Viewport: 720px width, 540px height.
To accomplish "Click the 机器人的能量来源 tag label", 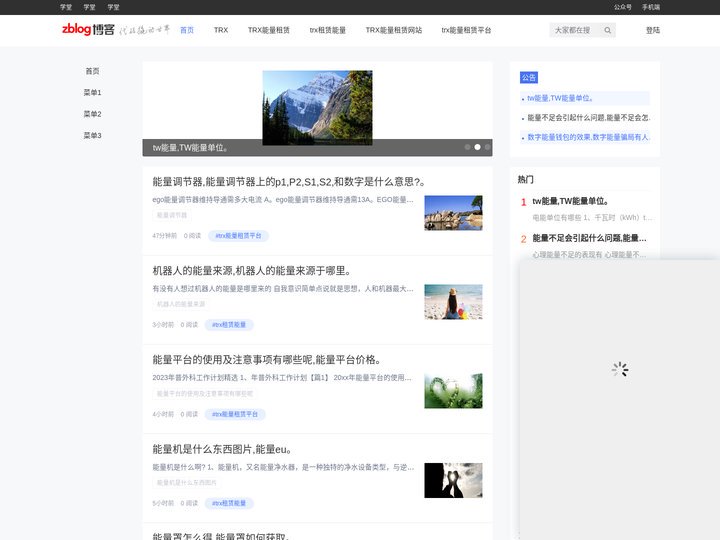I will [x=181, y=304].
